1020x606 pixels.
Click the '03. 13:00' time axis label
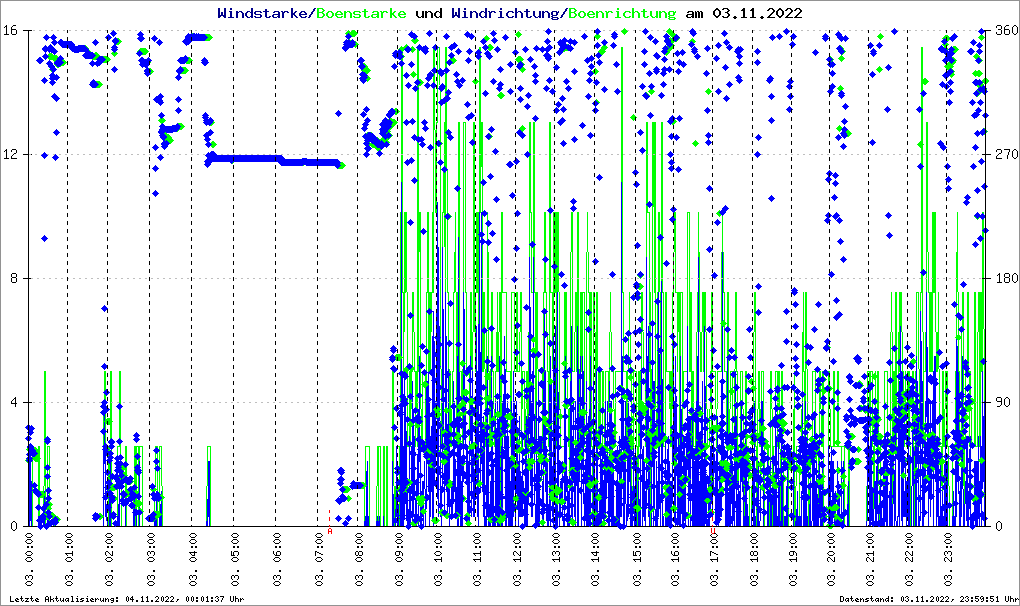click(x=556, y=559)
